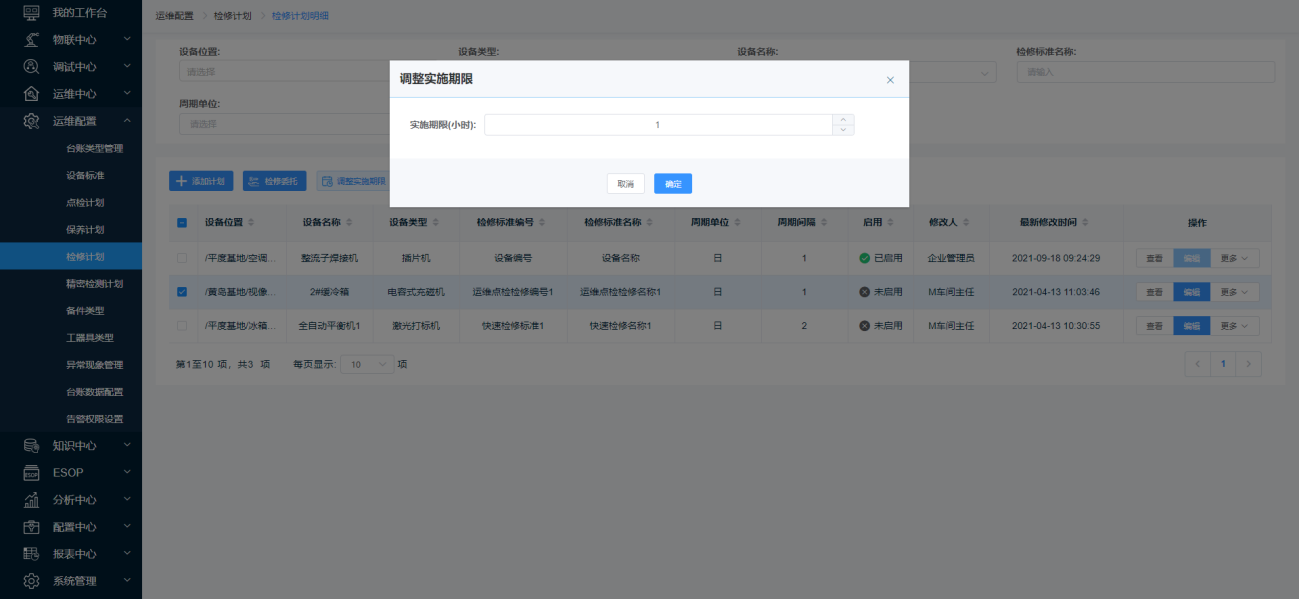The height and width of the screenshot is (599, 1299).
Task: Increase 实施期限 hours with up stepper arrow
Action: [x=843, y=119]
